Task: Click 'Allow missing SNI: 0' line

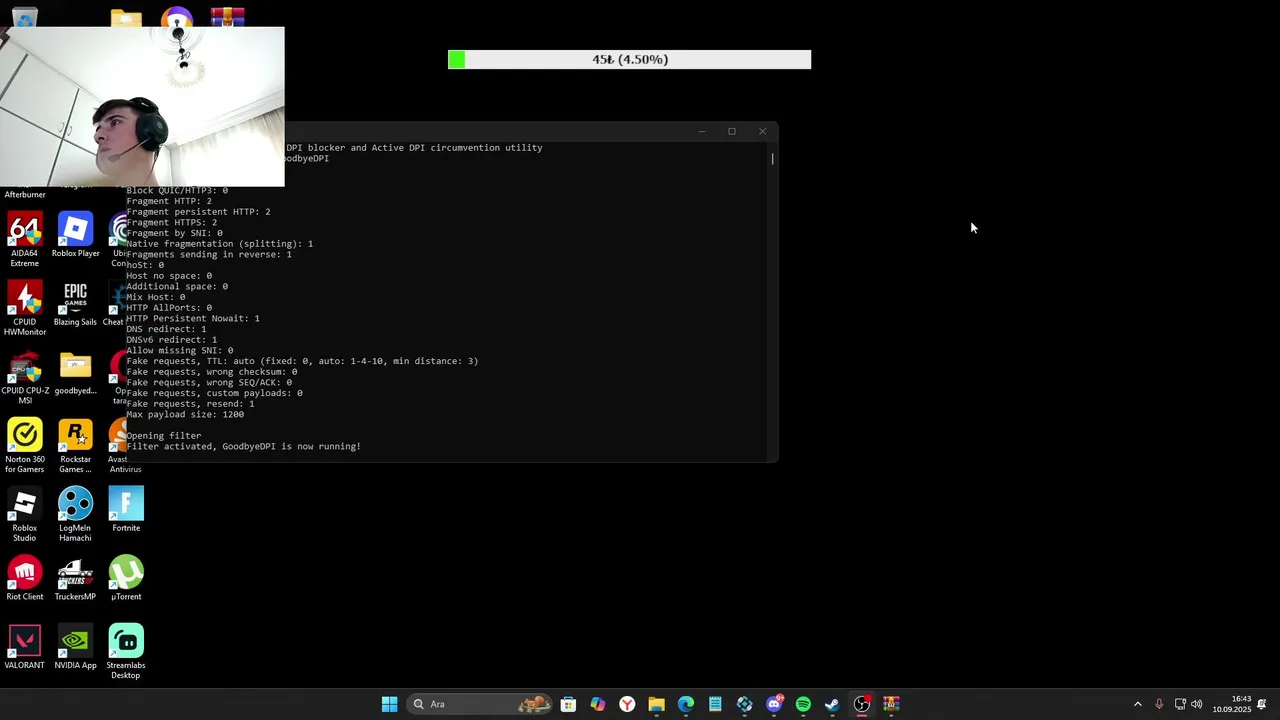Action: [180, 350]
